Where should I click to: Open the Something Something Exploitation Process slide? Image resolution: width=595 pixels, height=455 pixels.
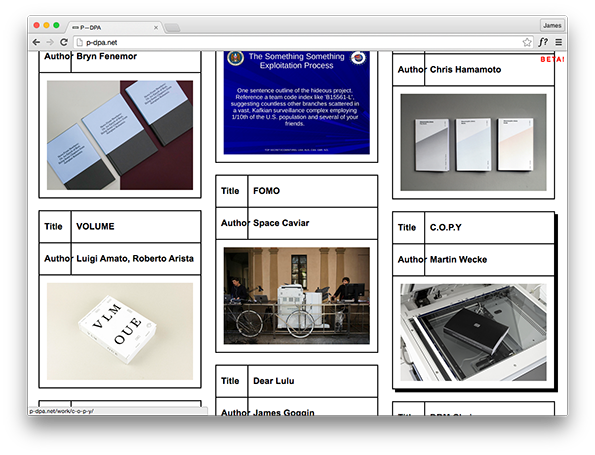pyautogui.click(x=297, y=103)
